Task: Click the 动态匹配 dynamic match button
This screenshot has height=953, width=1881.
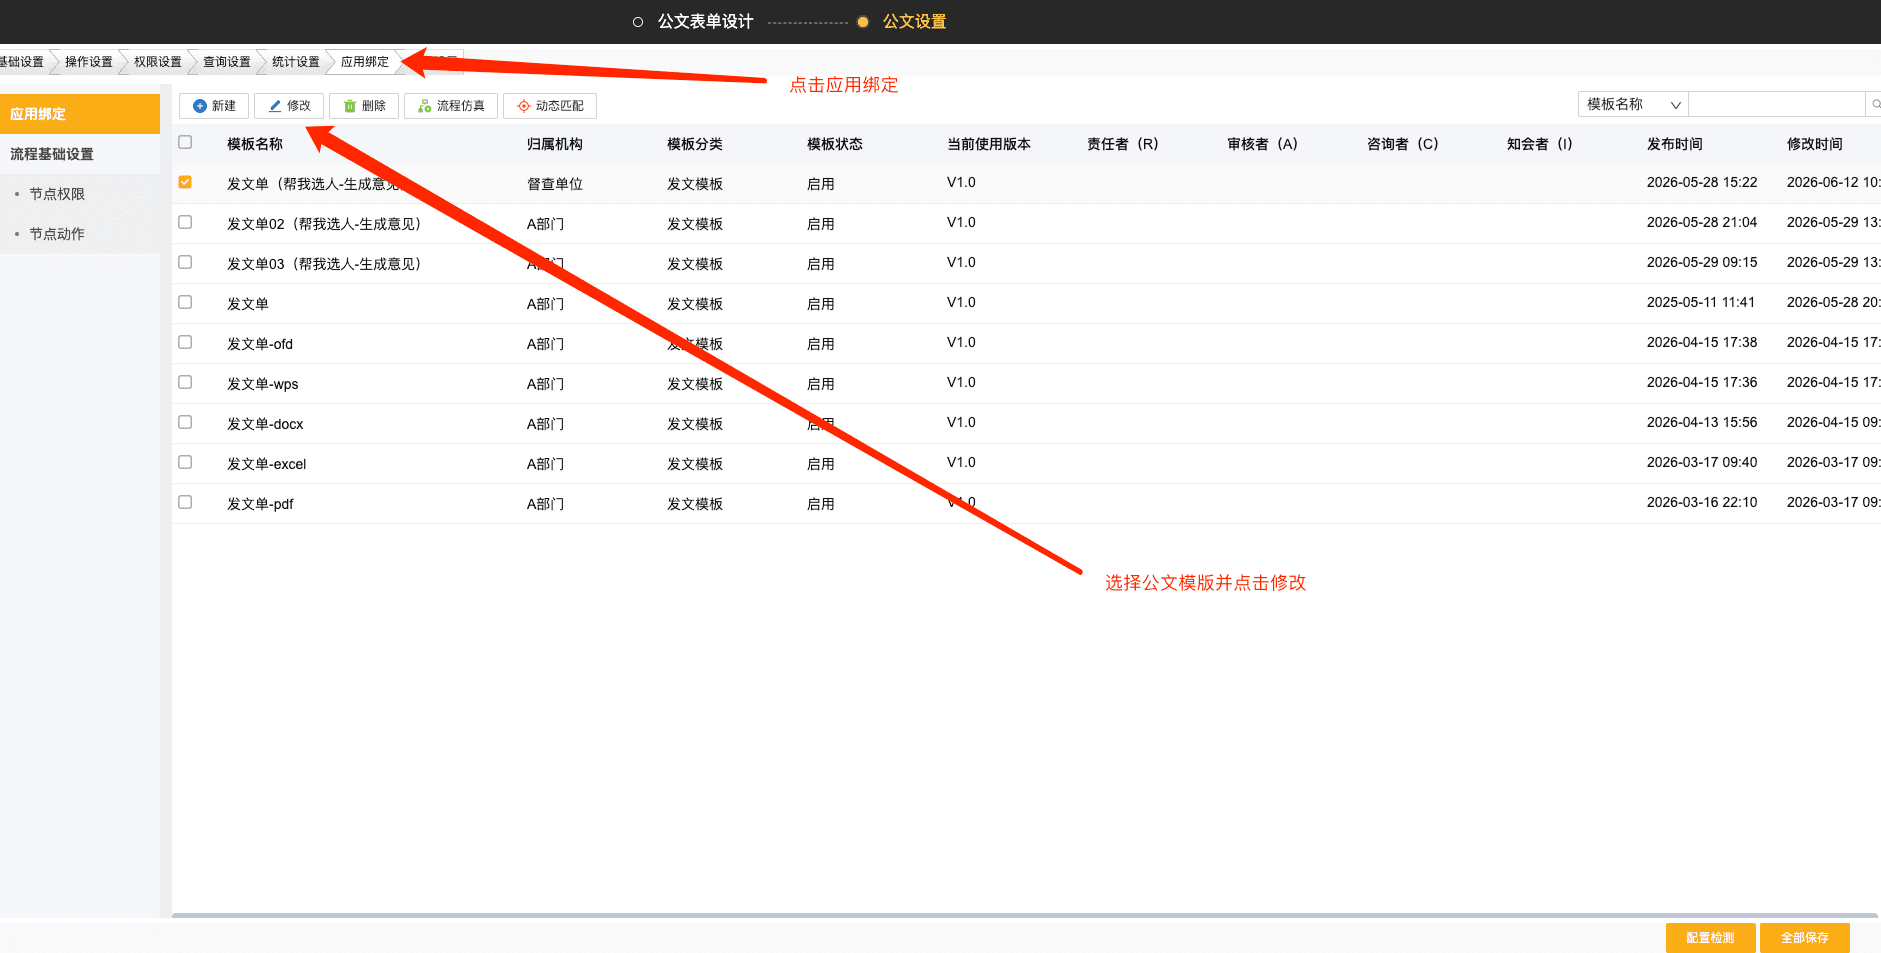Action: coord(550,106)
